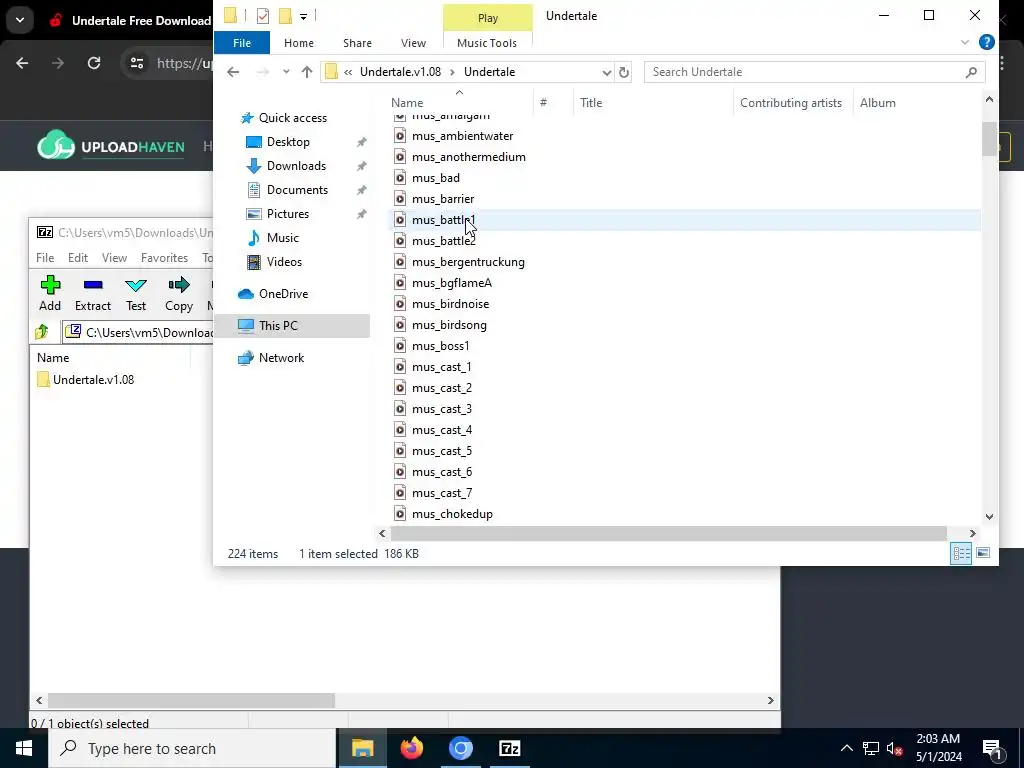Open the Explorer Help icon
The height and width of the screenshot is (768, 1024).
(x=986, y=42)
